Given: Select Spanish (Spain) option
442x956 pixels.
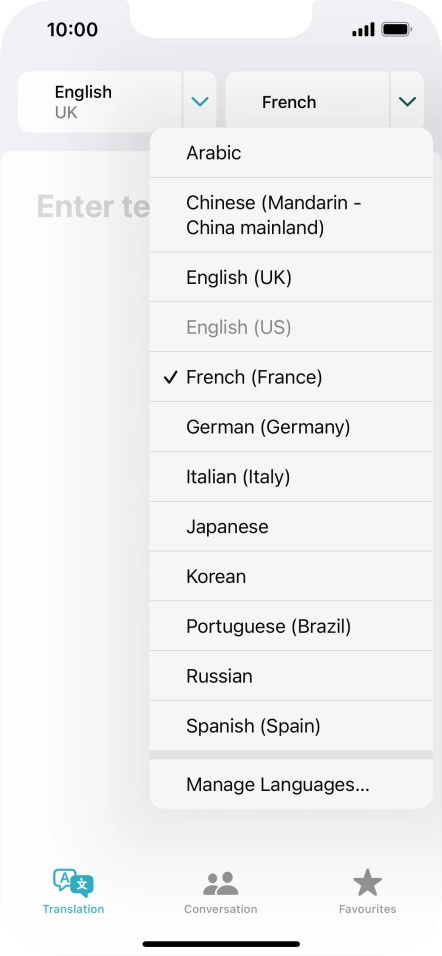Looking at the screenshot, I should click(x=291, y=726).
